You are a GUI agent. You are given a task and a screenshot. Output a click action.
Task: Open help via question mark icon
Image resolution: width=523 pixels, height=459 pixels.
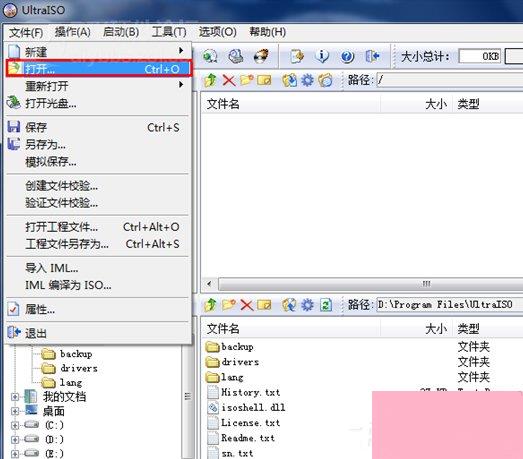[x=347, y=56]
